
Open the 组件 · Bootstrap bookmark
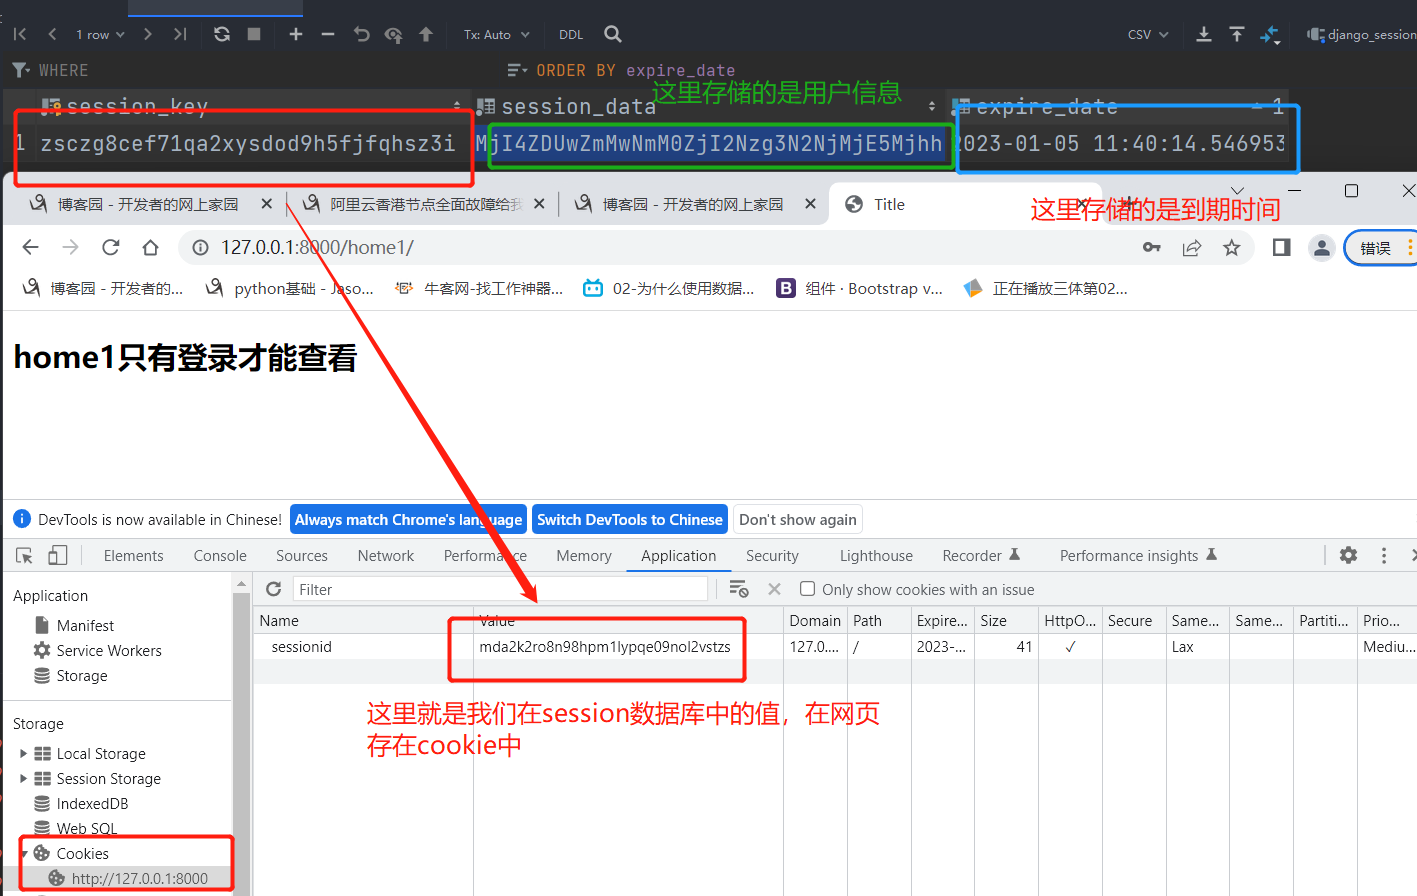[x=861, y=288]
